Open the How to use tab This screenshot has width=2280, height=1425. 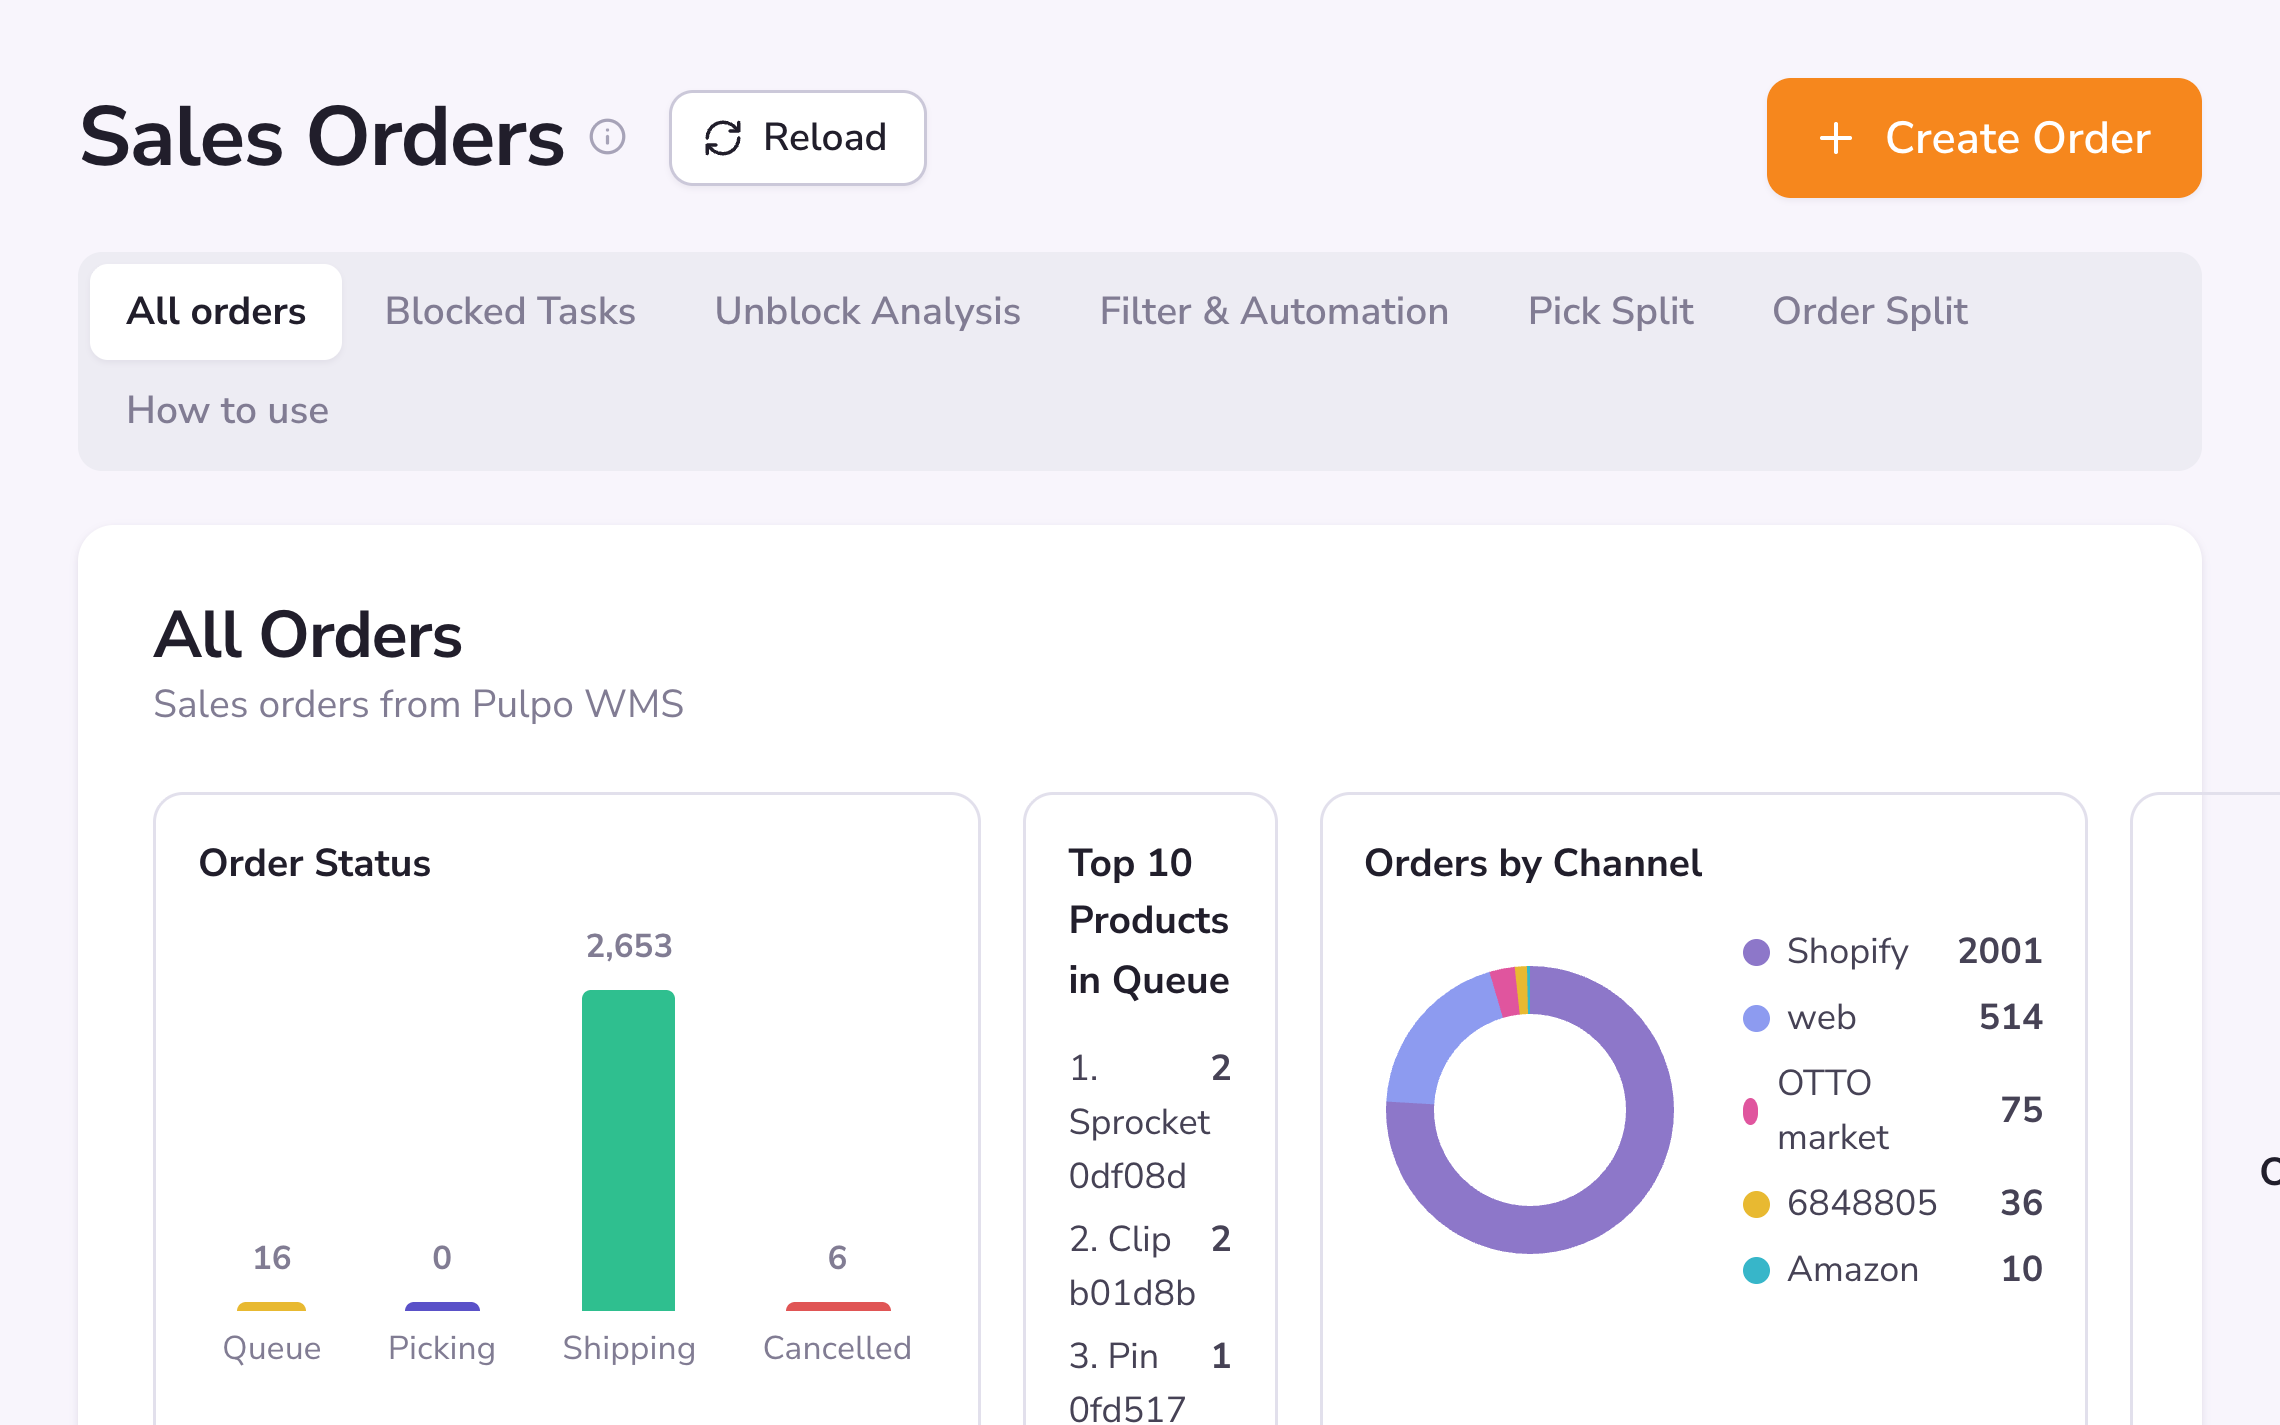pos(228,410)
